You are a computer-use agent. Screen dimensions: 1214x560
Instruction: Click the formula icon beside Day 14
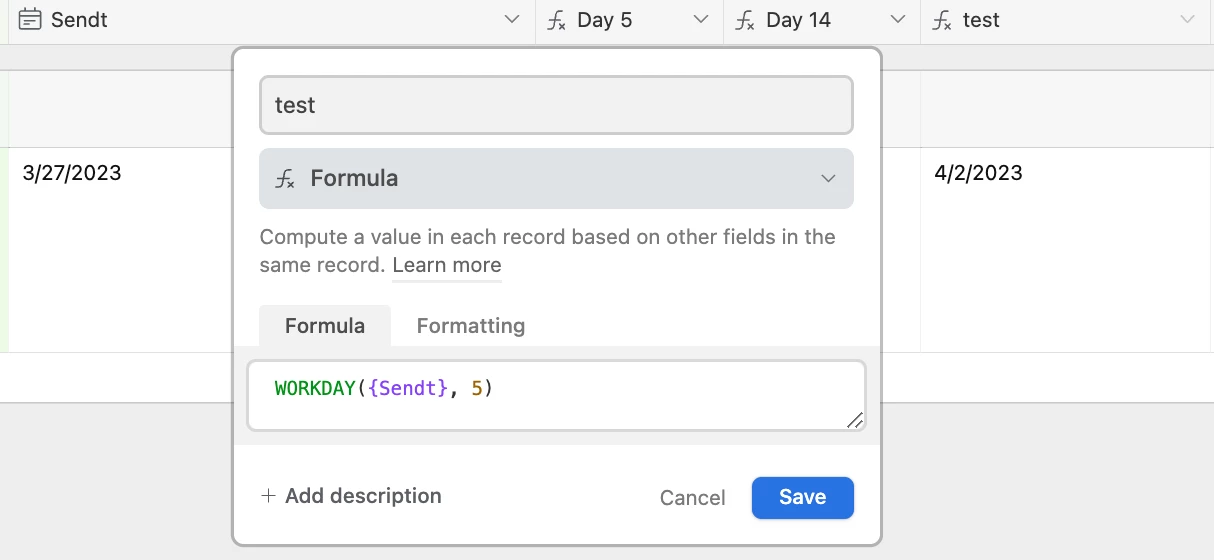[745, 20]
